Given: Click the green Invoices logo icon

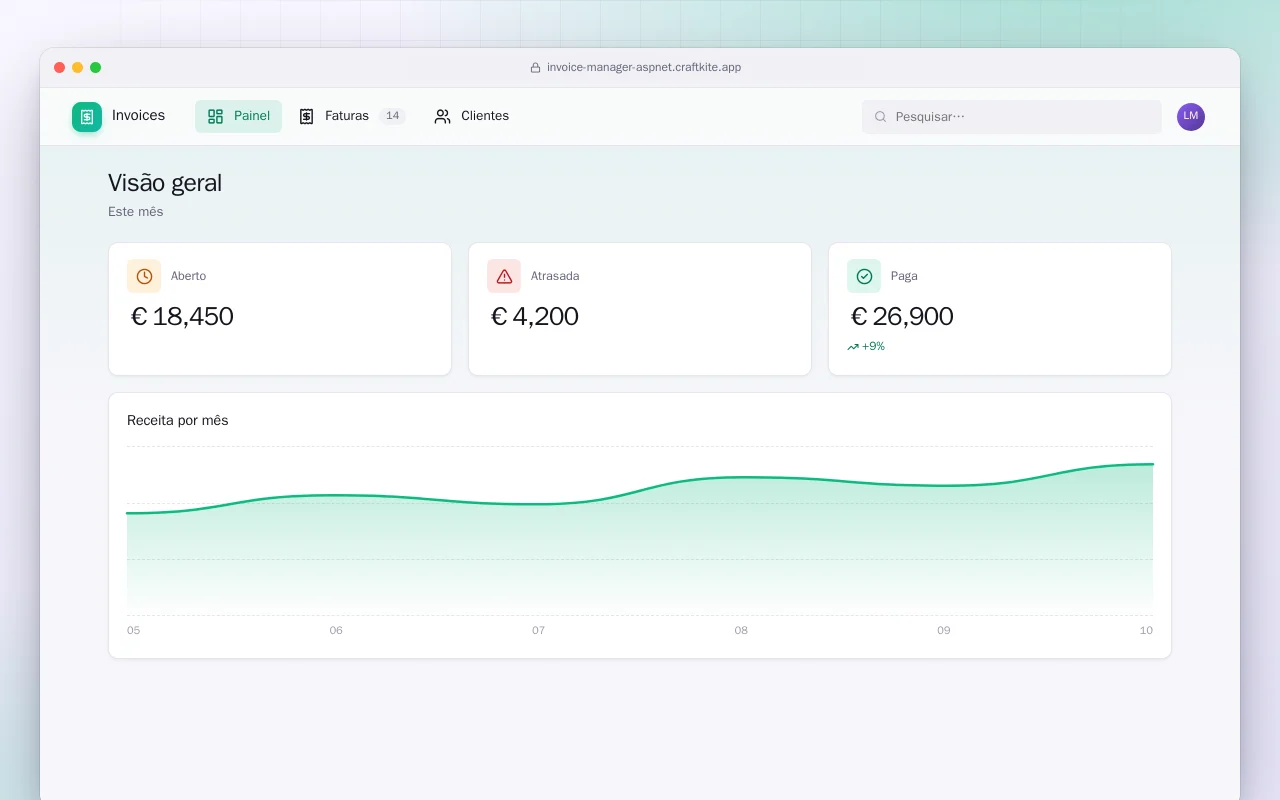Looking at the screenshot, I should [87, 117].
